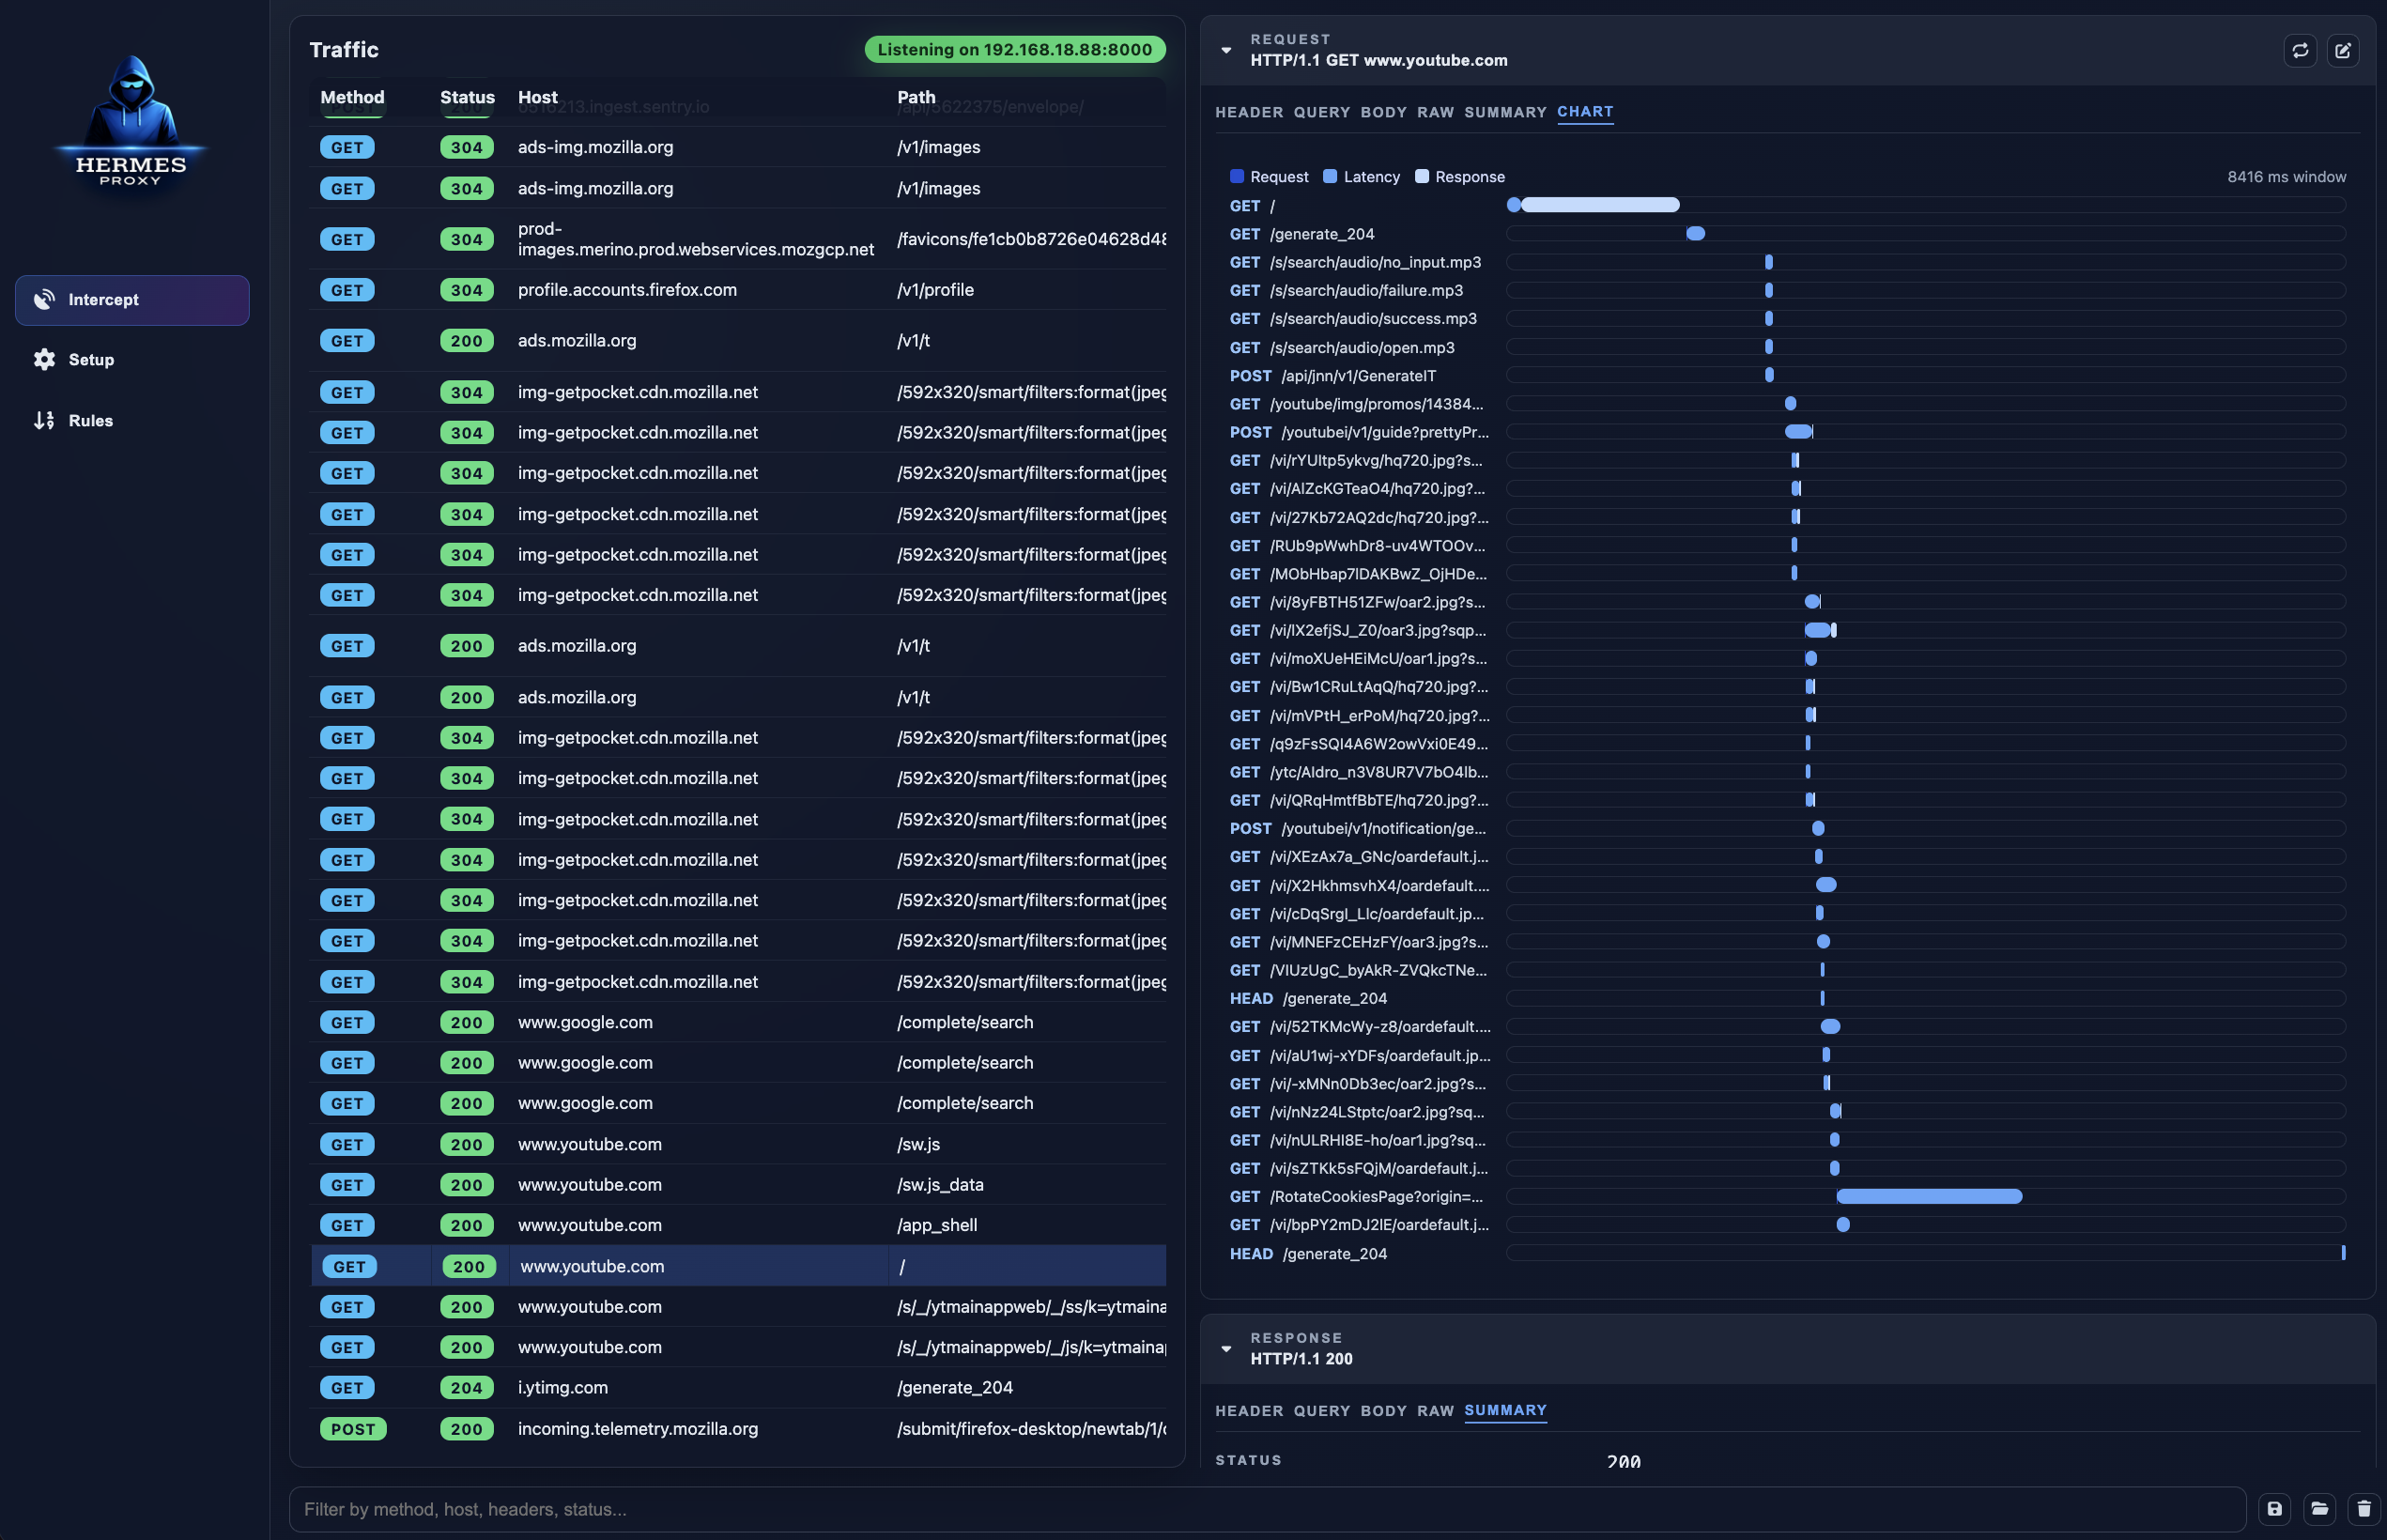Click the /vi/IX2efjSJ_Z0/oar3.jpg chart row
The height and width of the screenshot is (1540, 2387).
(1787, 630)
